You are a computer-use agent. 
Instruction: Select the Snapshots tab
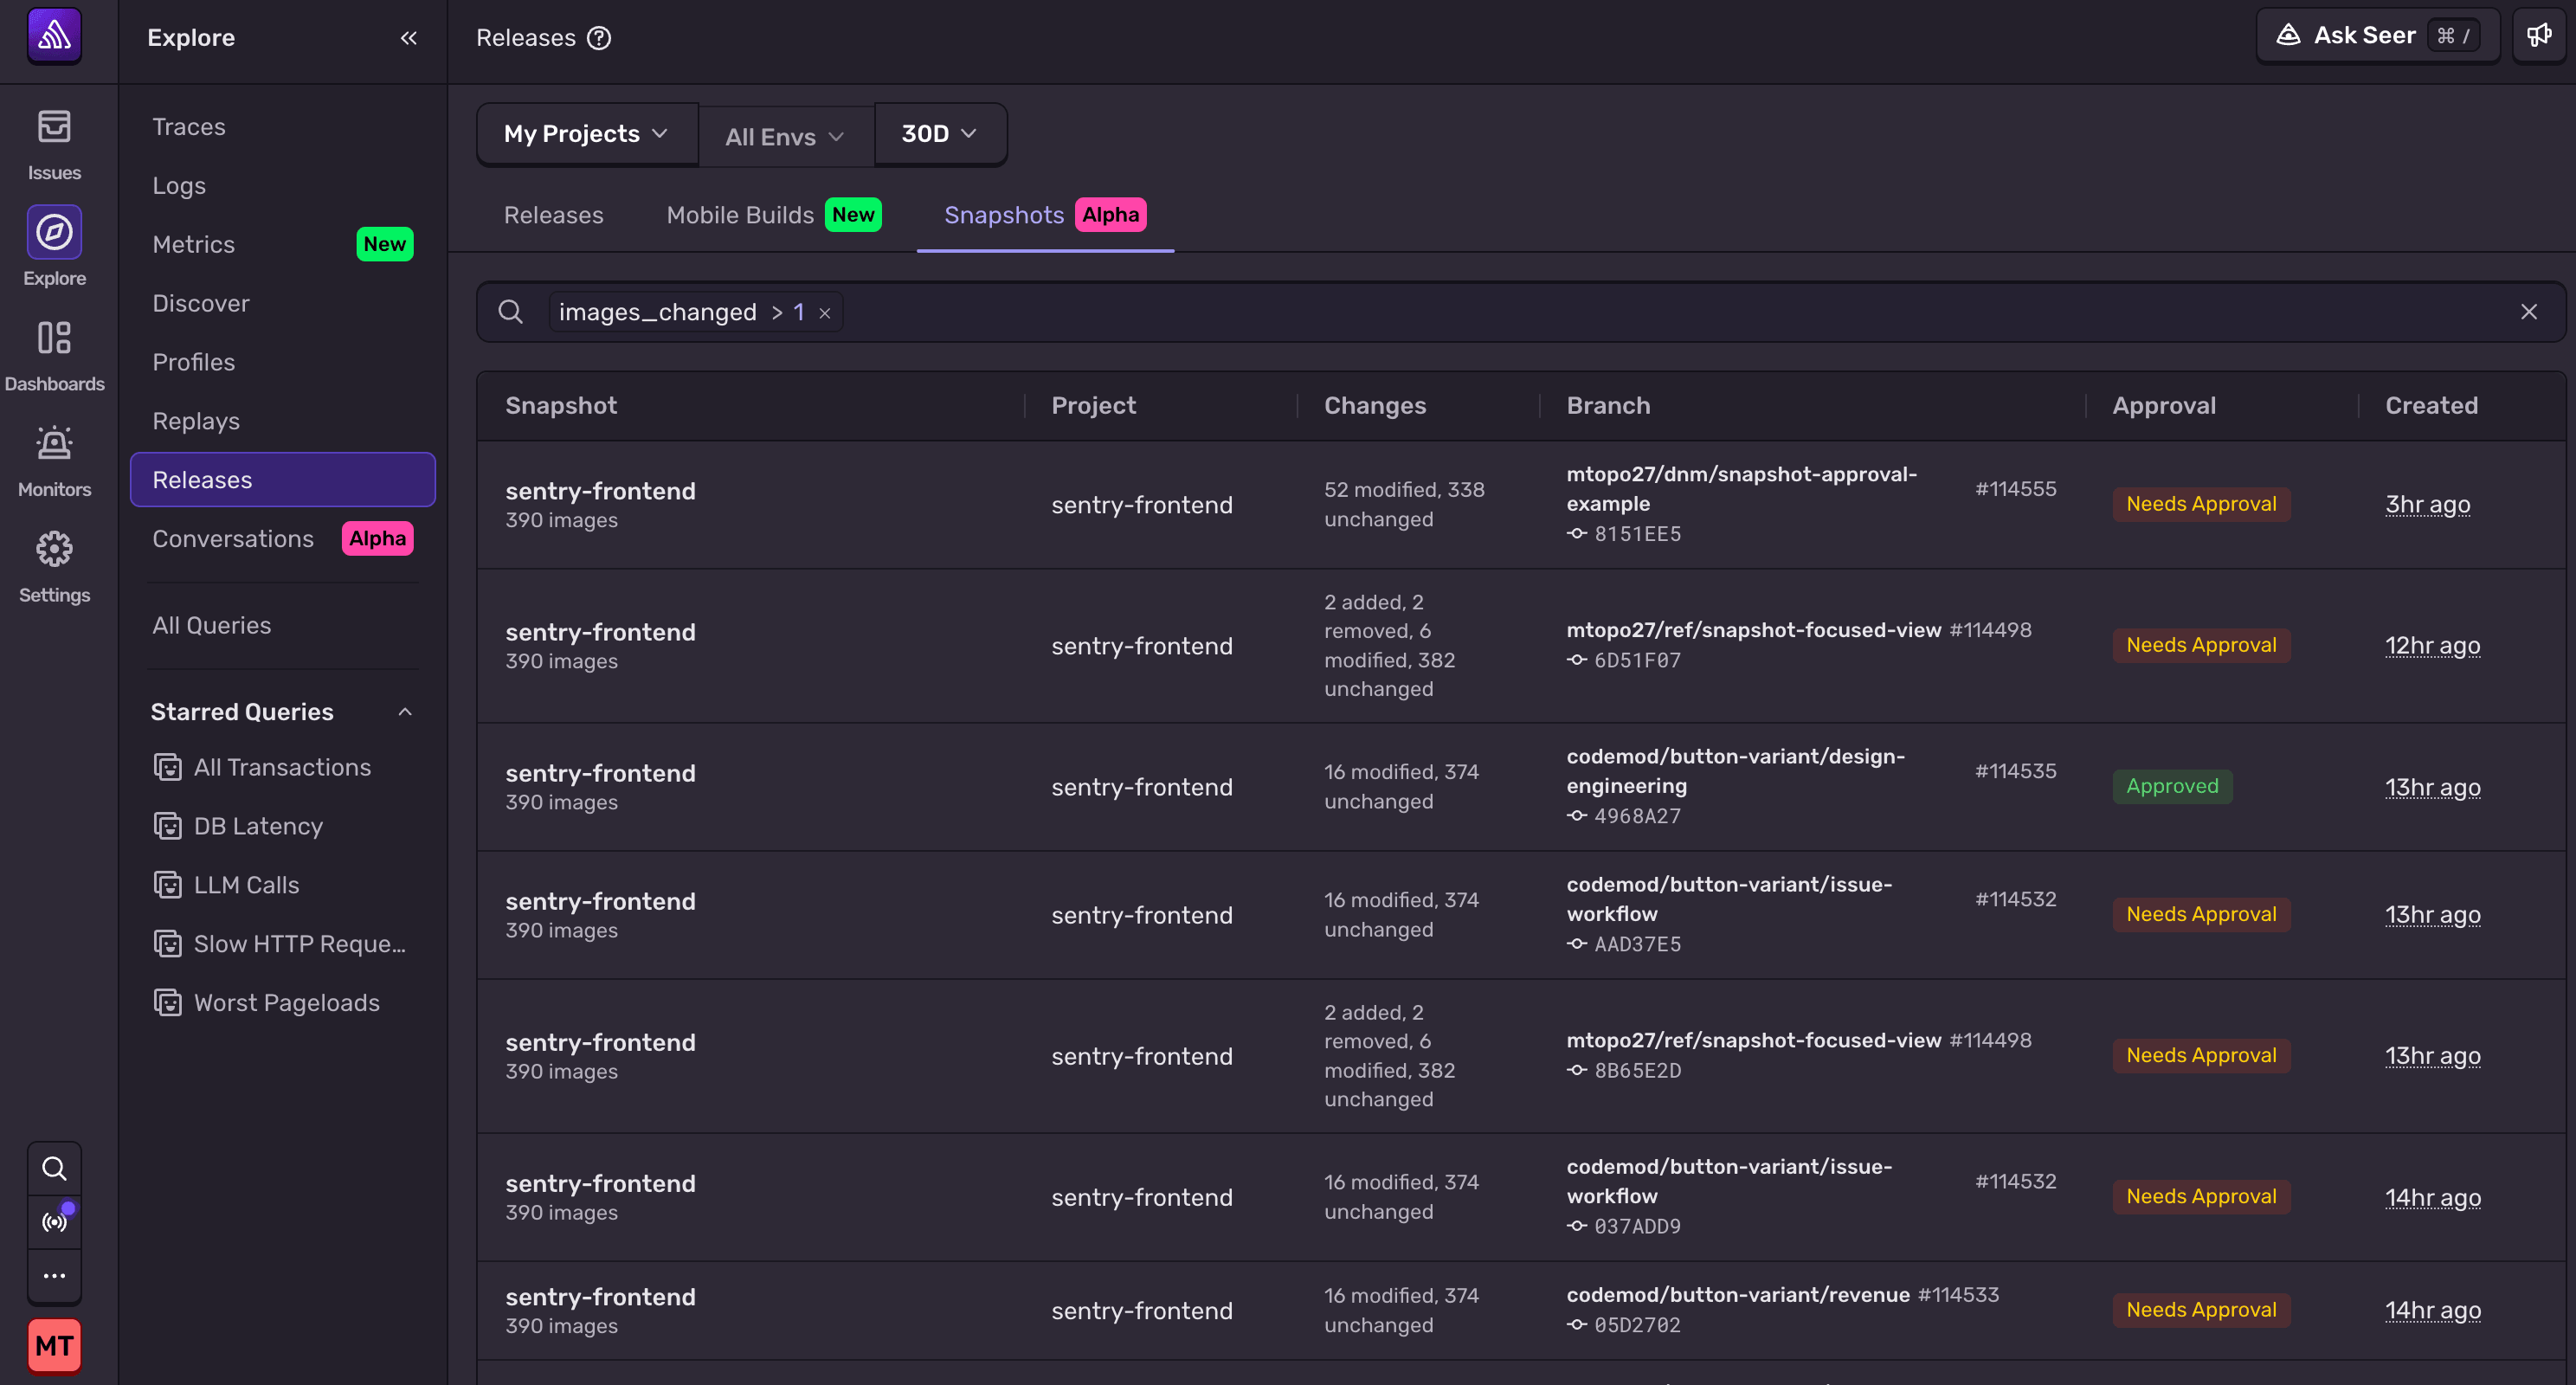click(1045, 215)
